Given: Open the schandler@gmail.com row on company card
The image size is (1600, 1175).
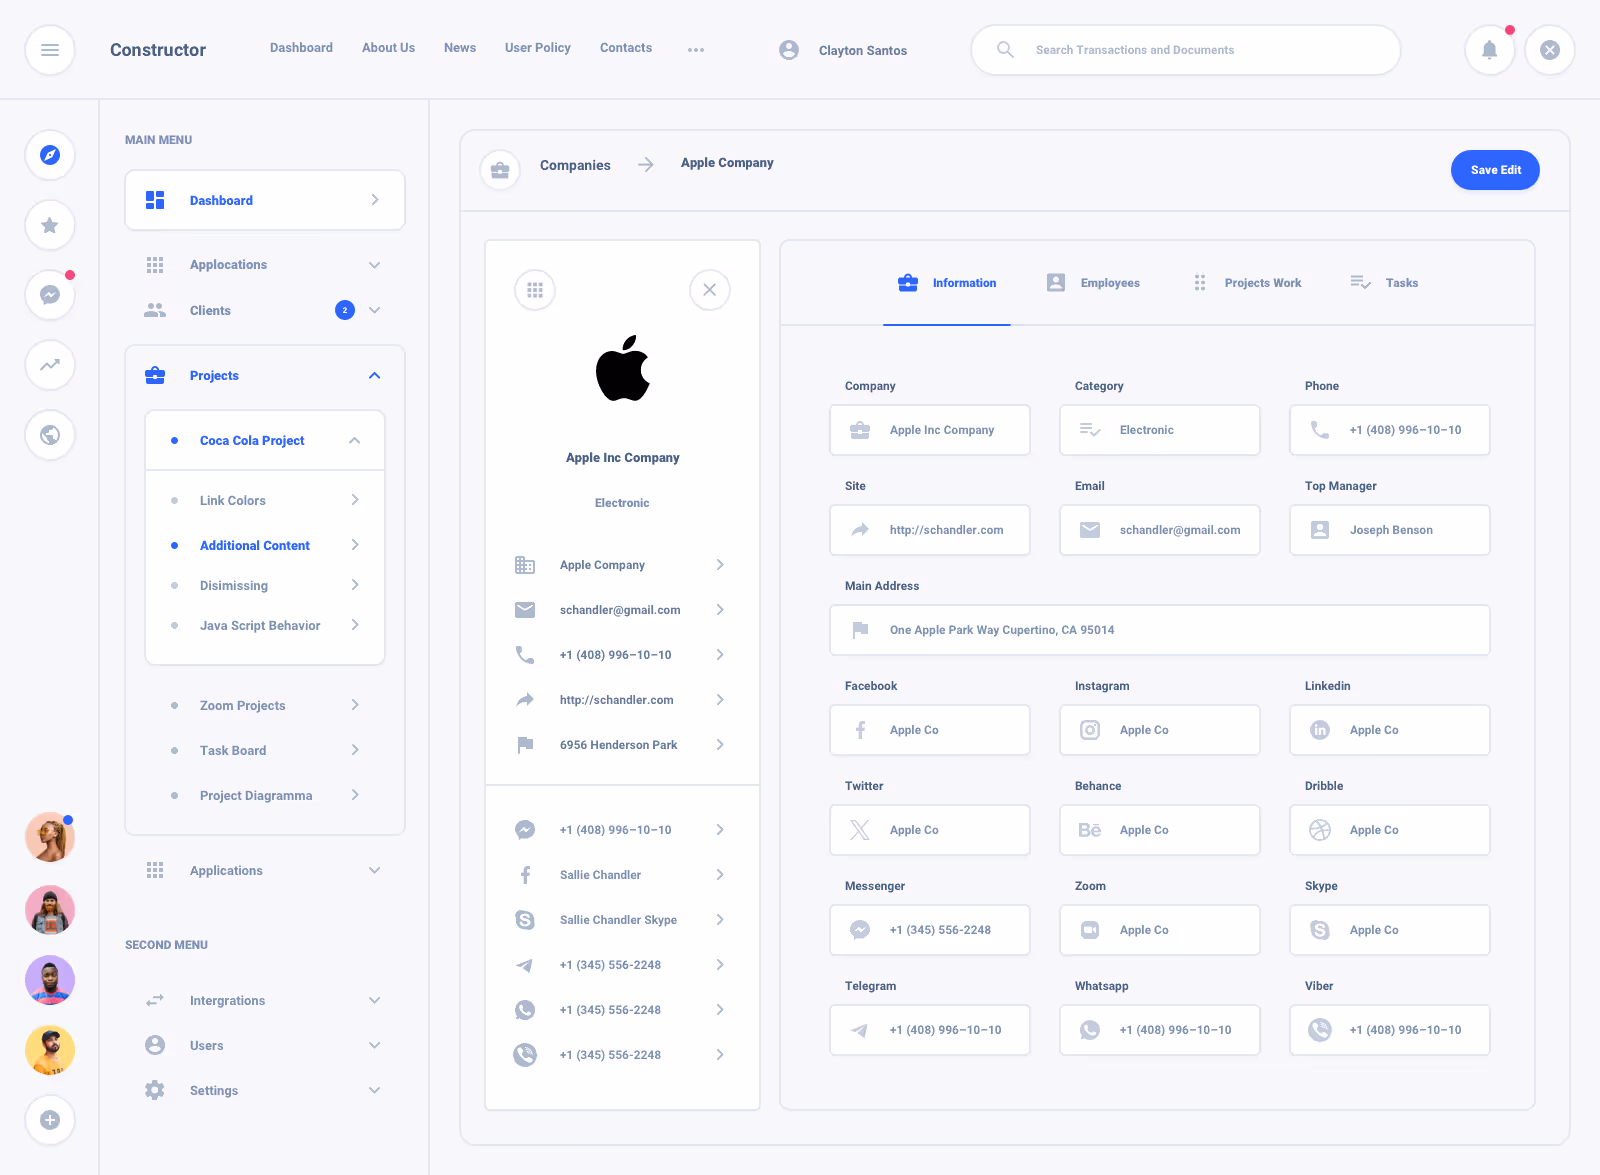Looking at the screenshot, I should (620, 610).
